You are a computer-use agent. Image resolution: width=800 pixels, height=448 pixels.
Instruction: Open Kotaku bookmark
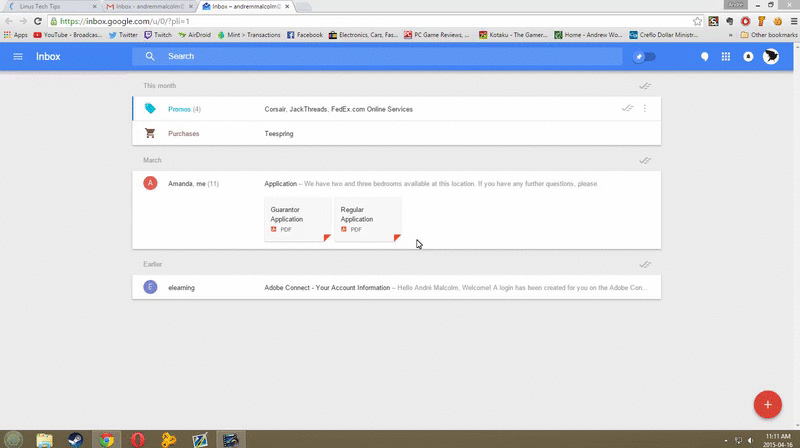513,35
